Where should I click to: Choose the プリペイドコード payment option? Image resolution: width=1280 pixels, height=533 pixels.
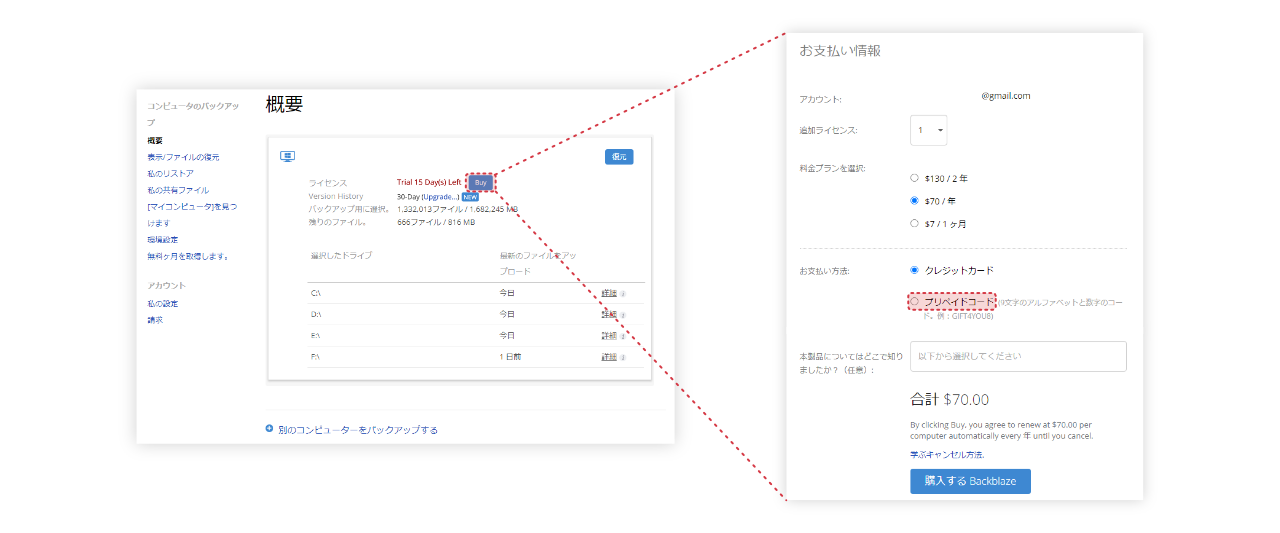click(x=914, y=301)
